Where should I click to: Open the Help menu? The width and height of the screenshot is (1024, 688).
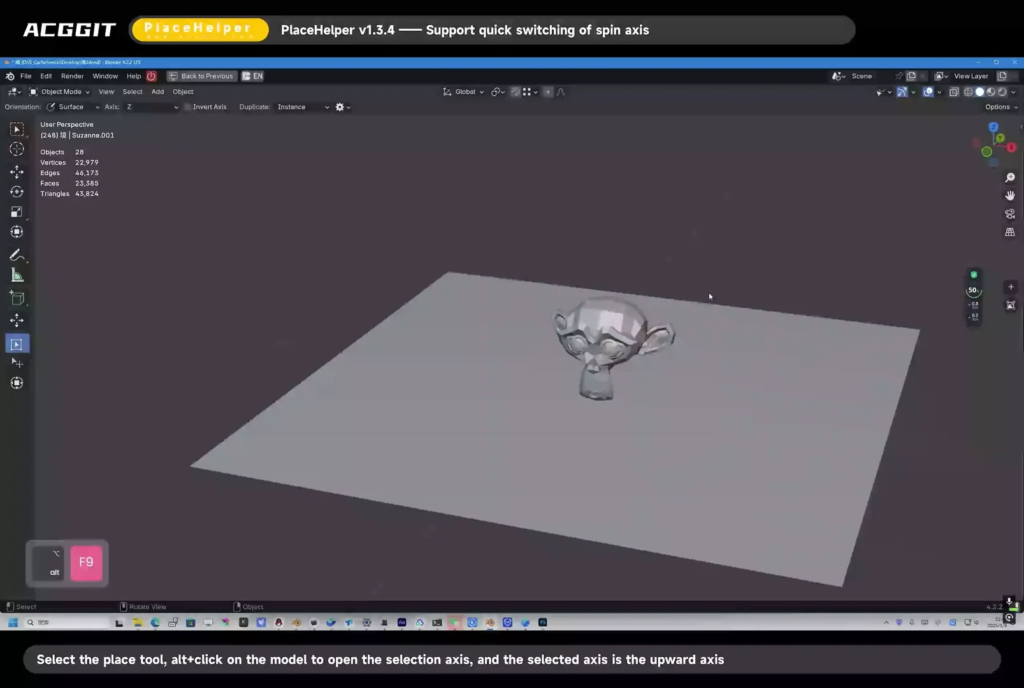pyautogui.click(x=133, y=76)
